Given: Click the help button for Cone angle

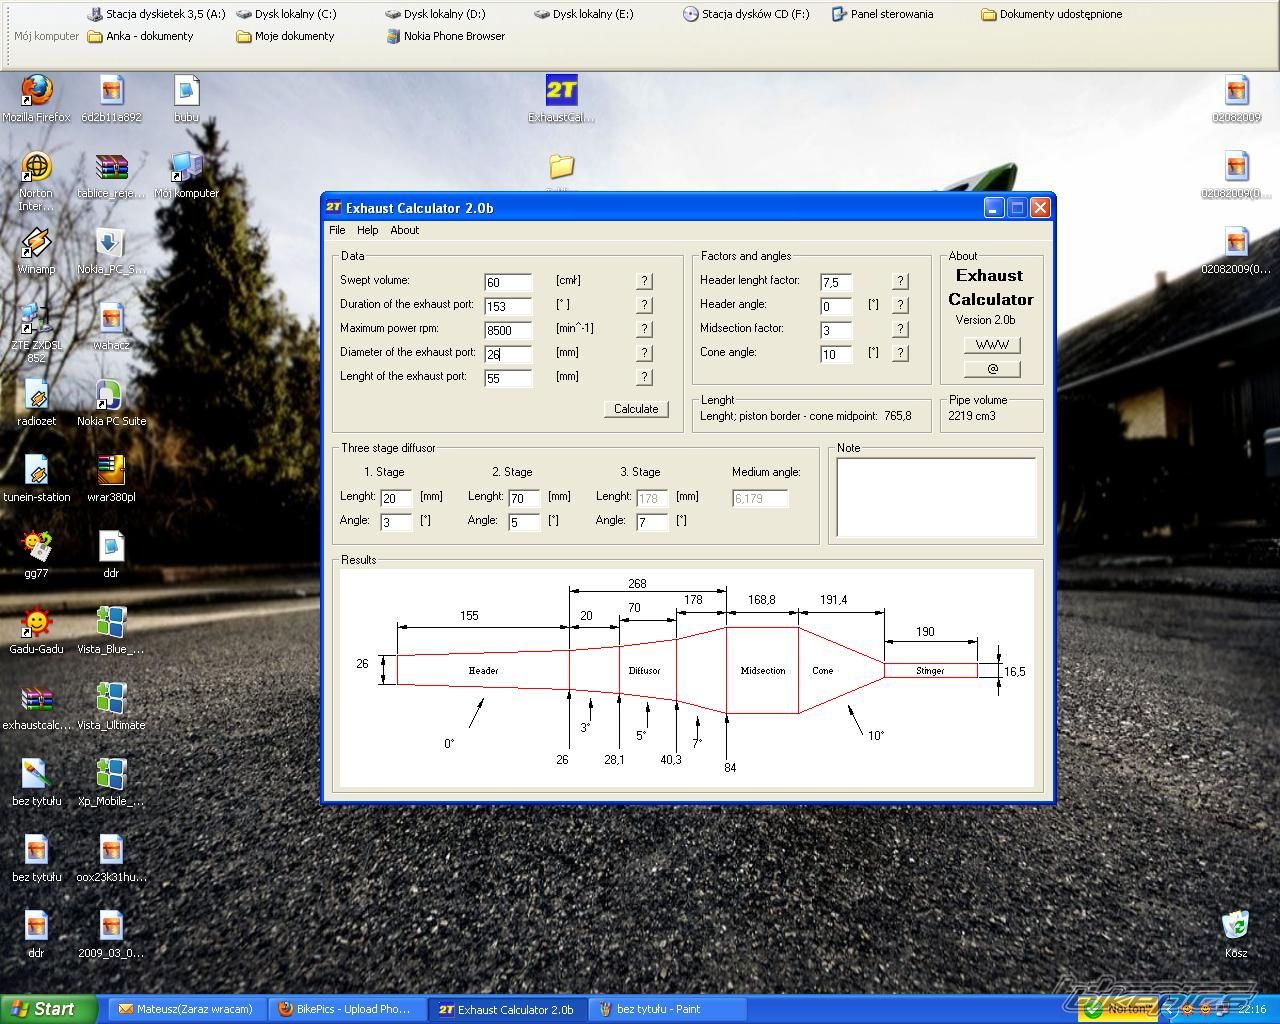Looking at the screenshot, I should point(900,353).
